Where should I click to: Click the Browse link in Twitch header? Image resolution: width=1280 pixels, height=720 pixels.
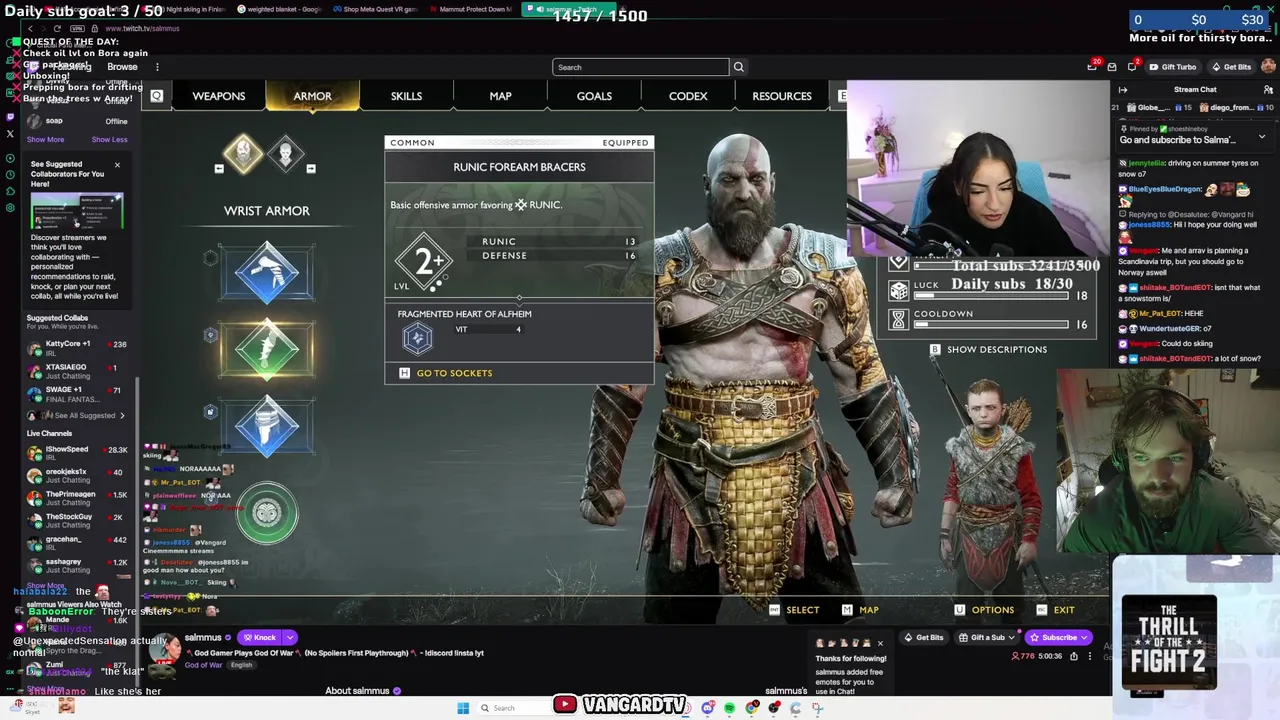[122, 67]
